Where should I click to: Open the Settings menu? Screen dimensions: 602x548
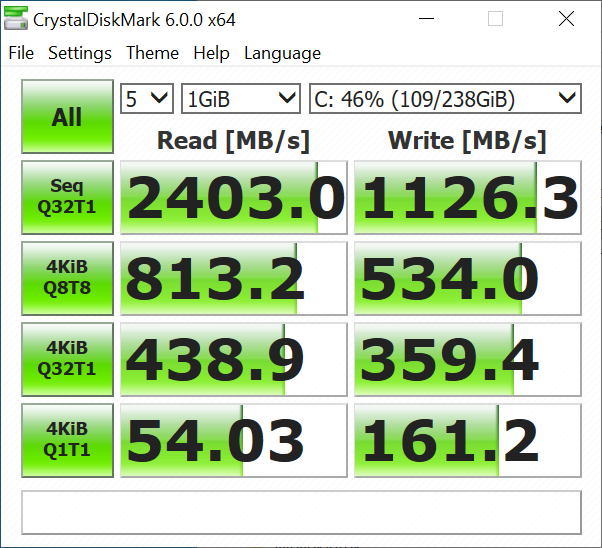[x=80, y=53]
